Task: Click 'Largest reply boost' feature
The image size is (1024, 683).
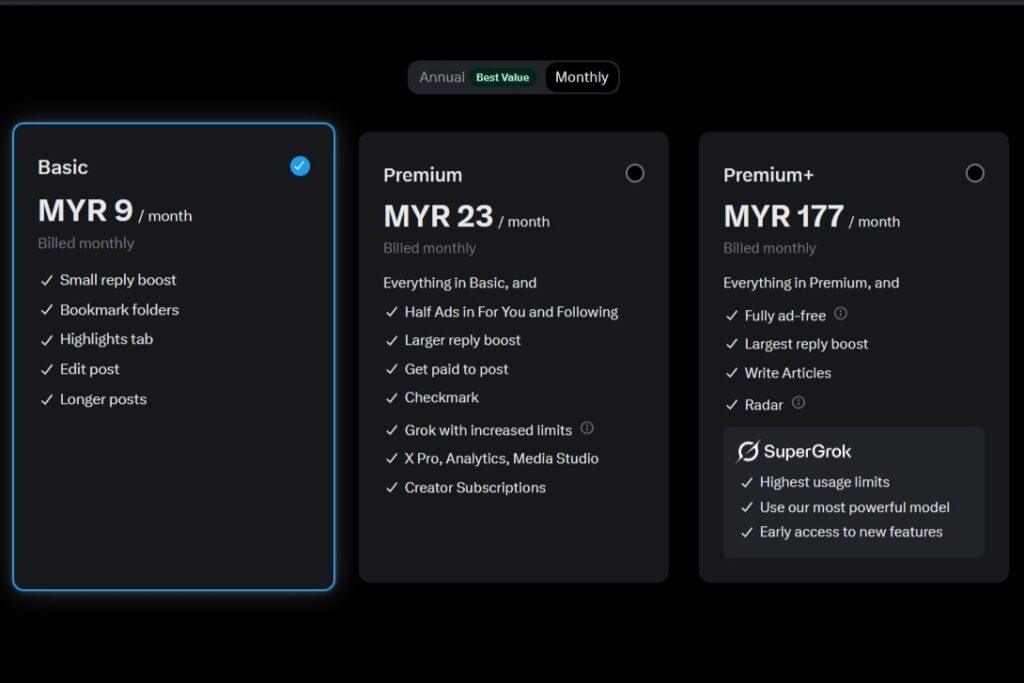Action: [x=807, y=344]
